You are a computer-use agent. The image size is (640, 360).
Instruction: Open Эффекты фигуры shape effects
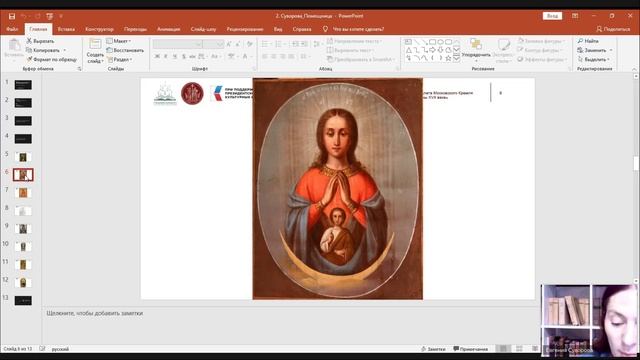point(542,60)
